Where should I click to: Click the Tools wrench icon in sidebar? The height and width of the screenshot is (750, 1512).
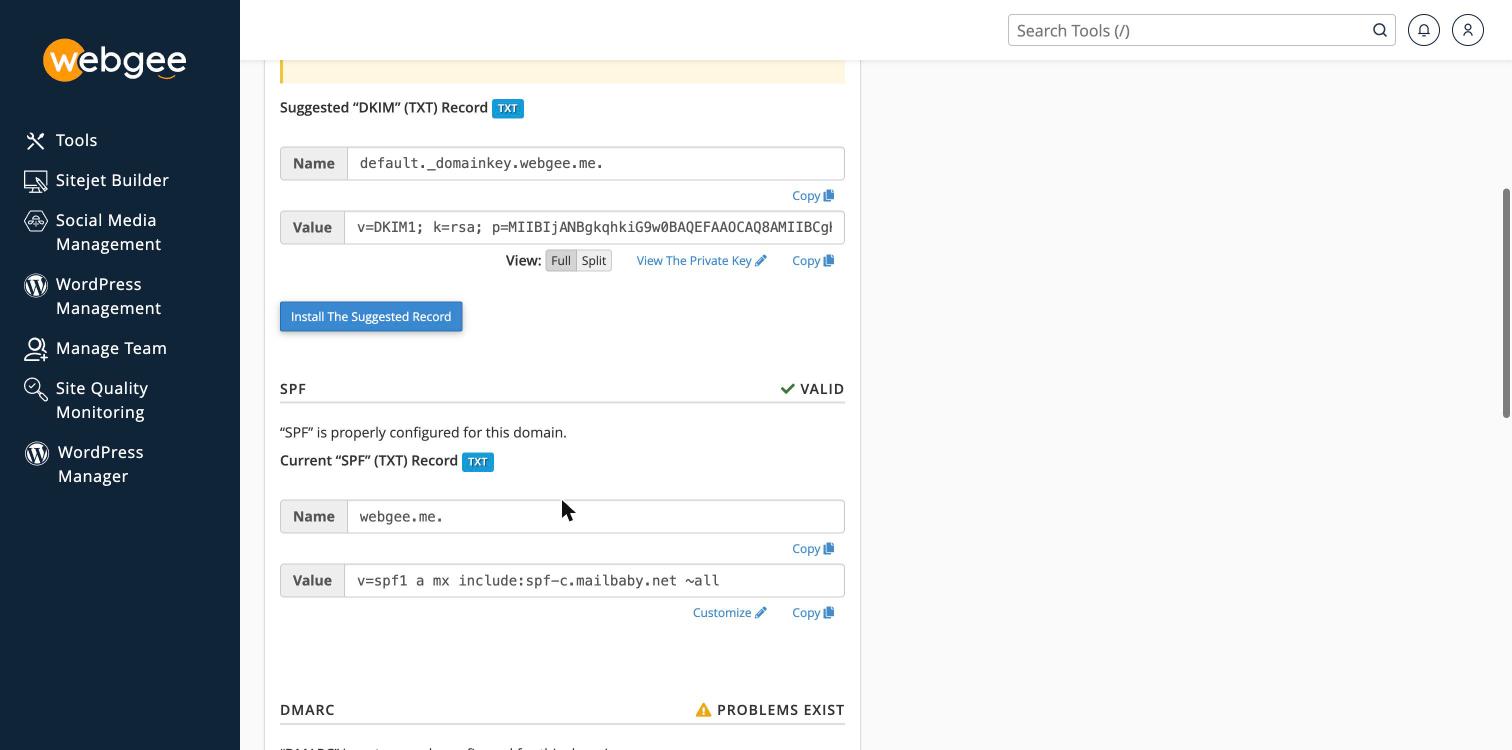pos(36,141)
